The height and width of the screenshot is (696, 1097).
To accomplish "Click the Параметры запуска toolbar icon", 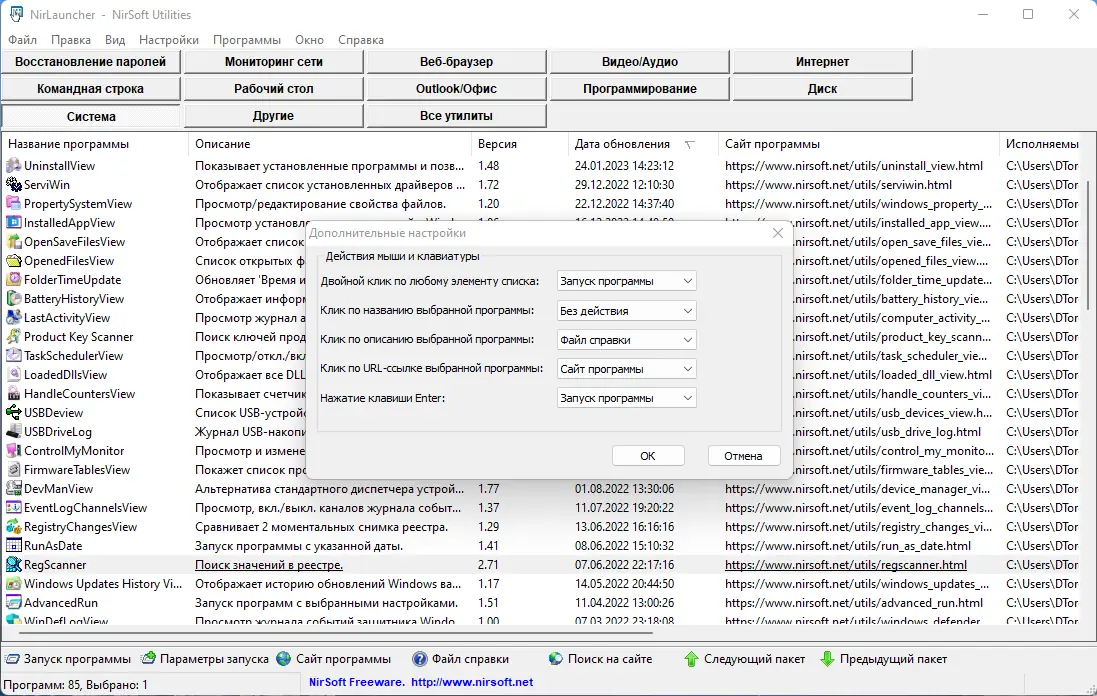I will 148,659.
